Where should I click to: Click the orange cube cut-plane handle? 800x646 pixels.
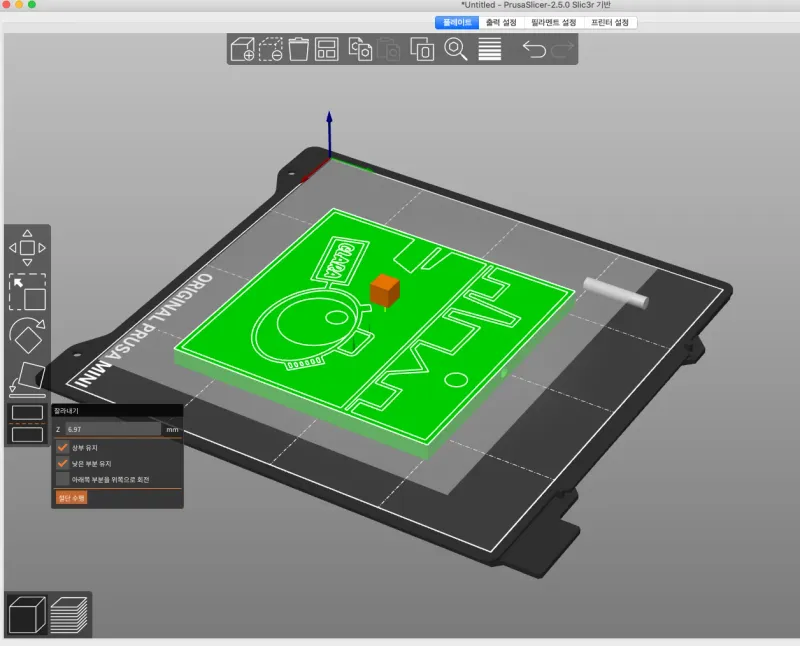tap(385, 290)
